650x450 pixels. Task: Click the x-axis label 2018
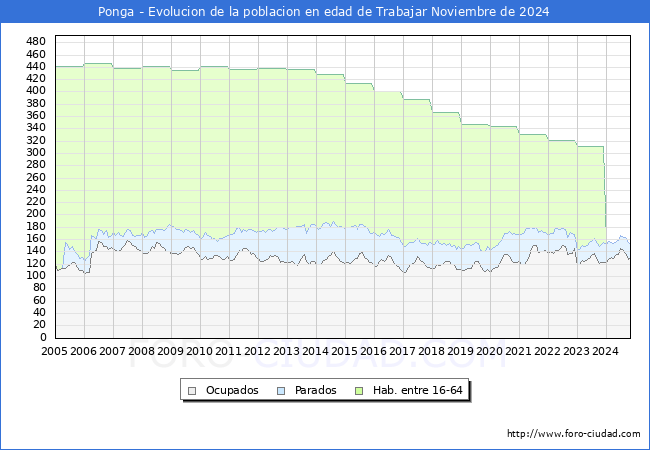(x=432, y=351)
